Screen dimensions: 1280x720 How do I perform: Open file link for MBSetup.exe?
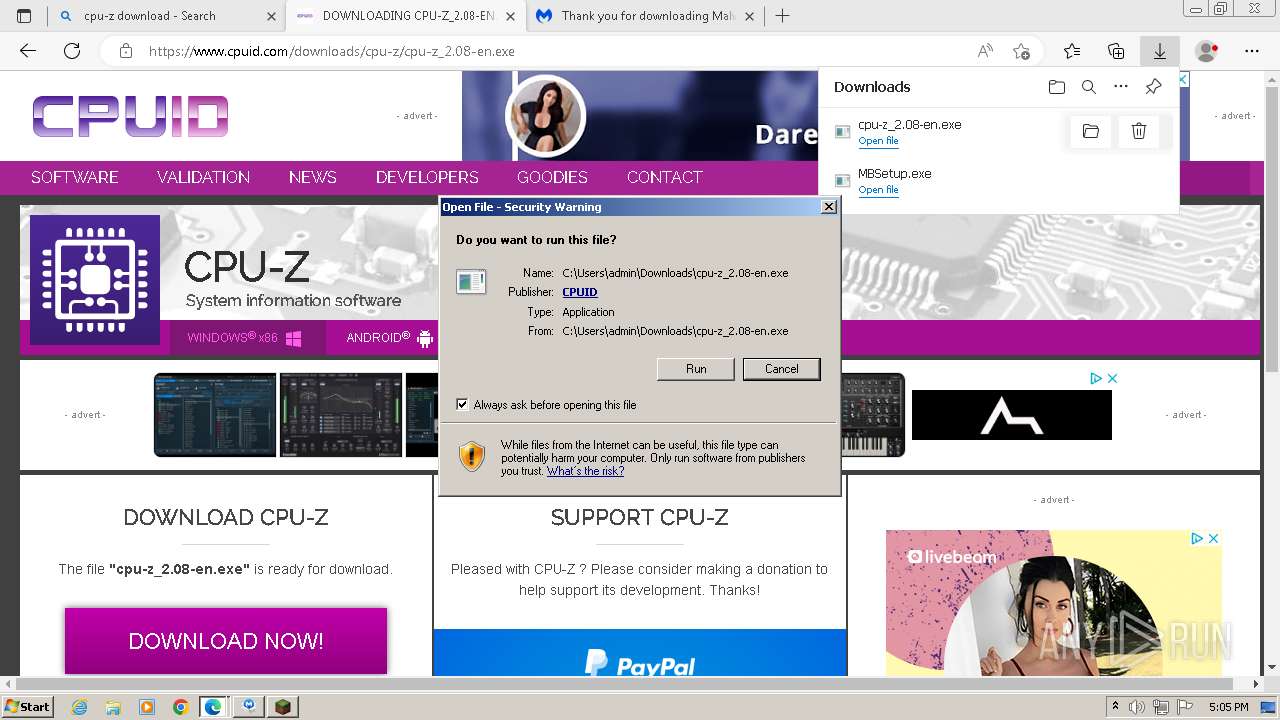pos(878,190)
